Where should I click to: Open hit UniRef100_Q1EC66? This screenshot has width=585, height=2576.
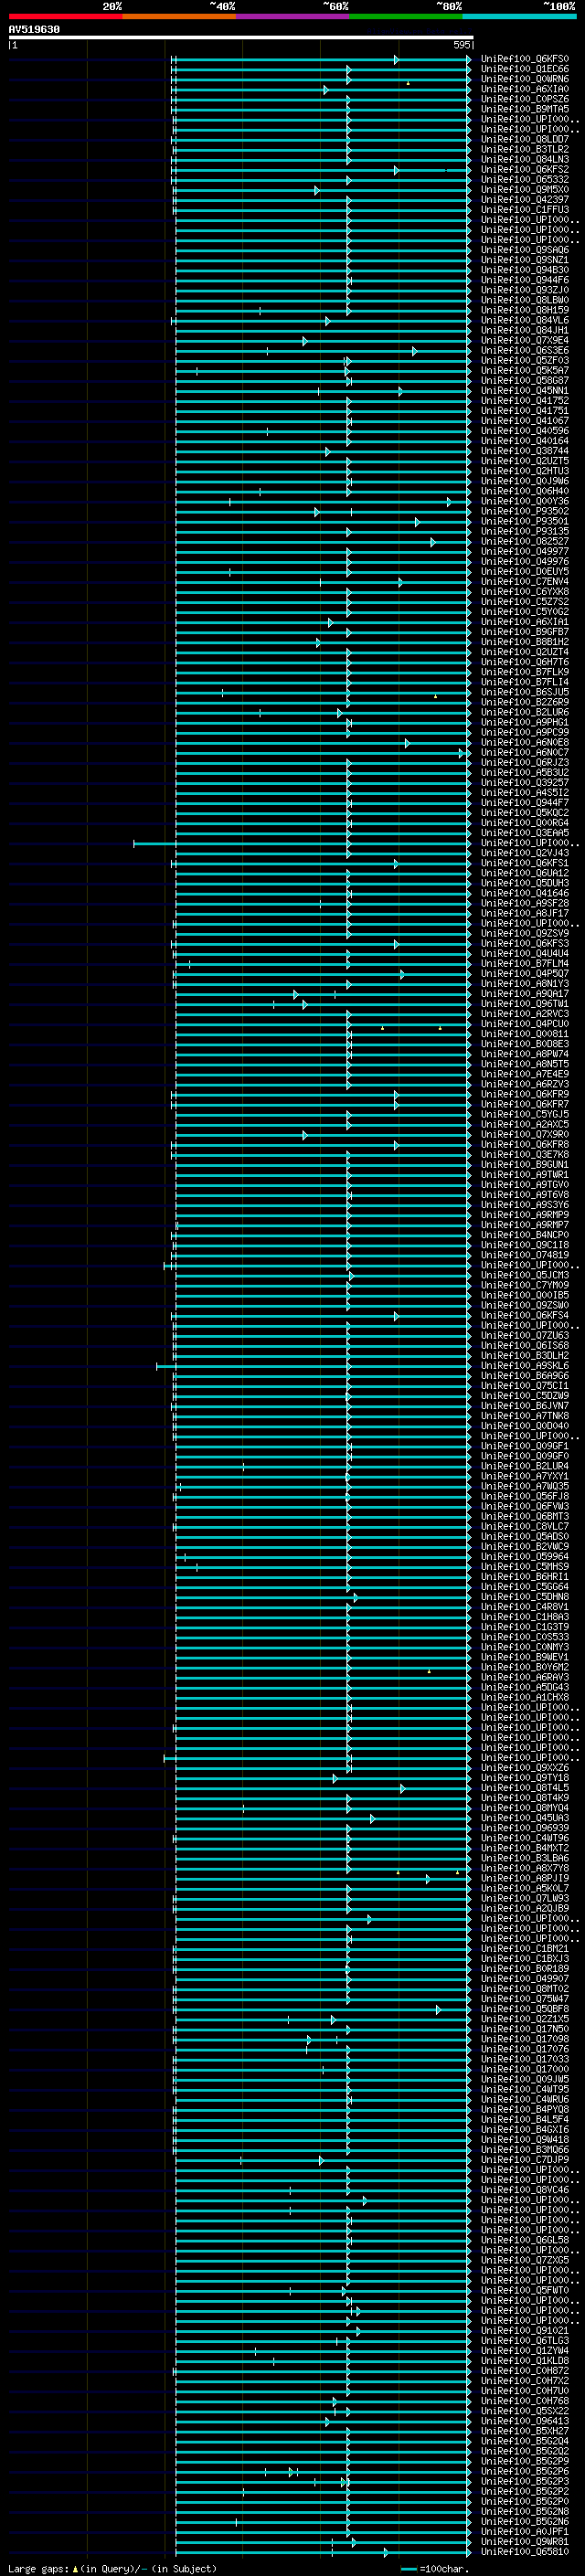pyautogui.click(x=525, y=69)
